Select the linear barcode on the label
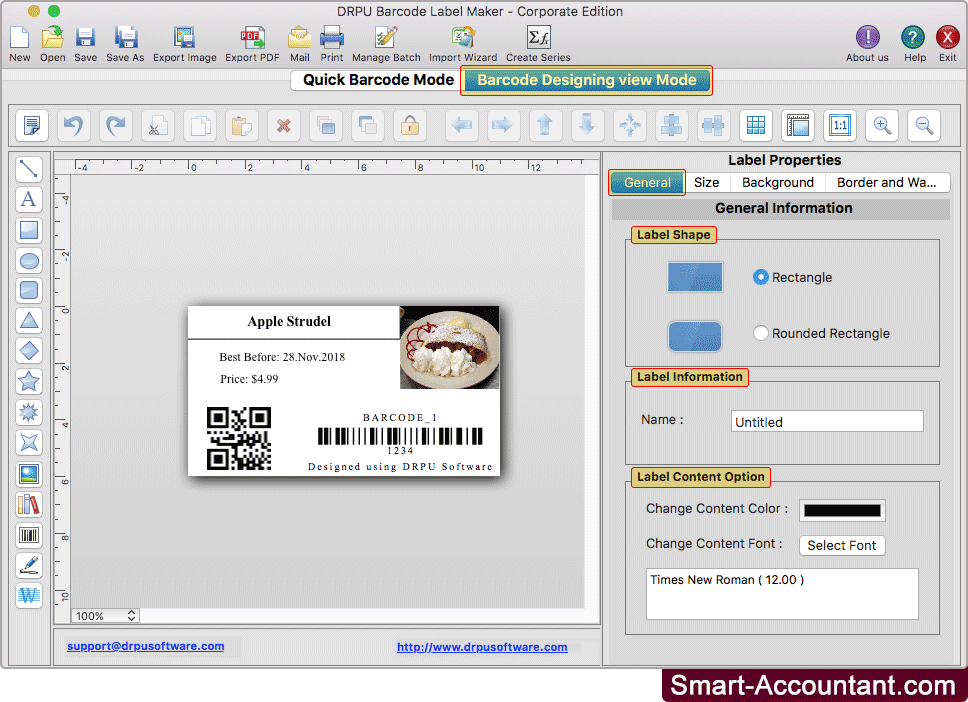The image size is (968, 702). (400, 437)
